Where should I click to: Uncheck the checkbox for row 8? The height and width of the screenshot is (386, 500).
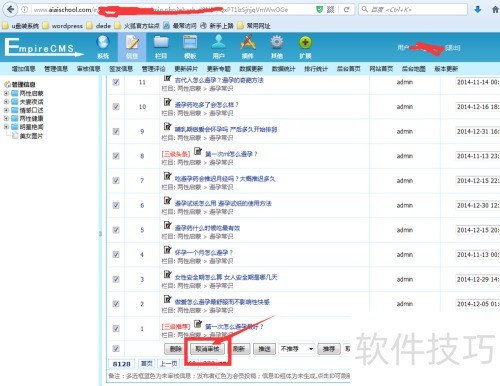click(x=116, y=156)
